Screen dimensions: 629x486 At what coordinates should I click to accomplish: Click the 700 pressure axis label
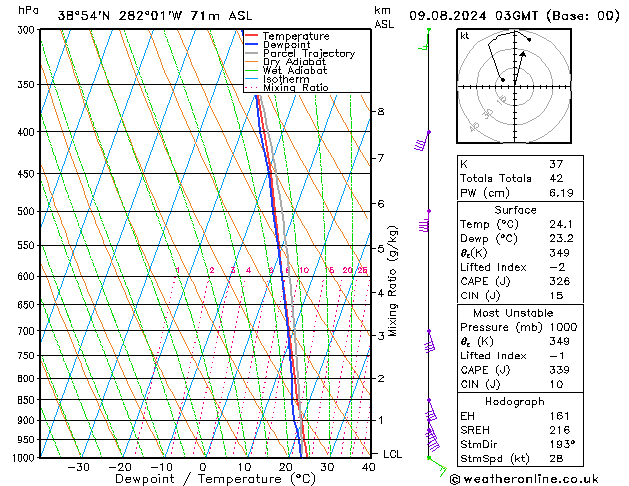coord(28,331)
